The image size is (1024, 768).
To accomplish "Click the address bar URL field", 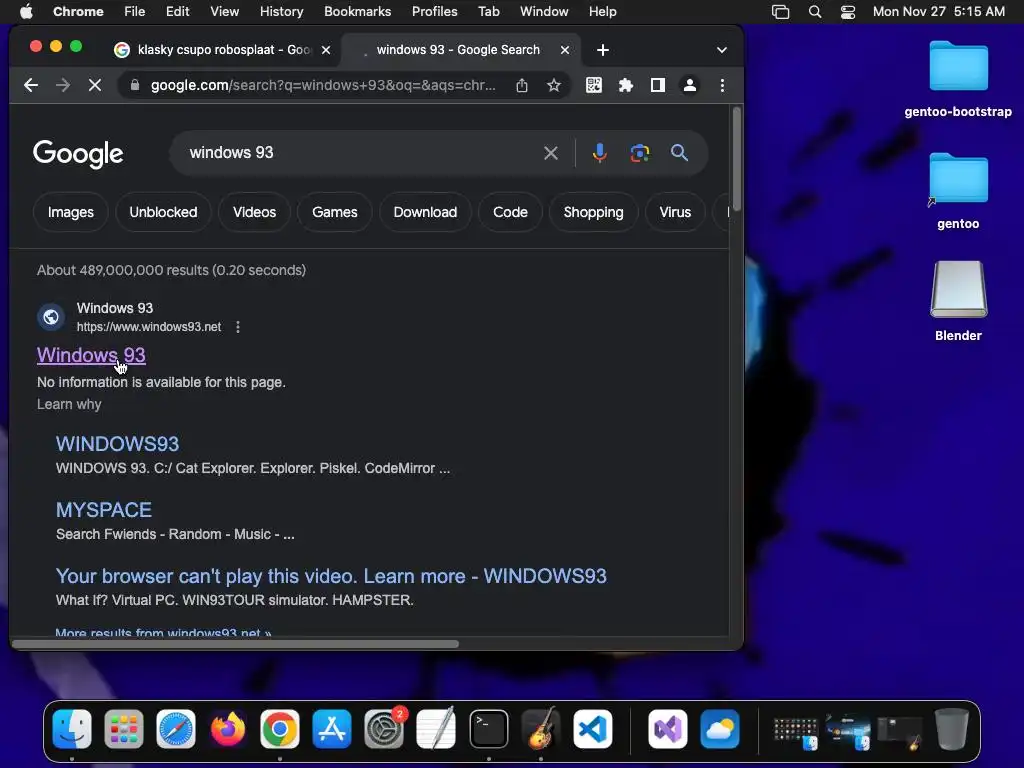I will click(323, 85).
